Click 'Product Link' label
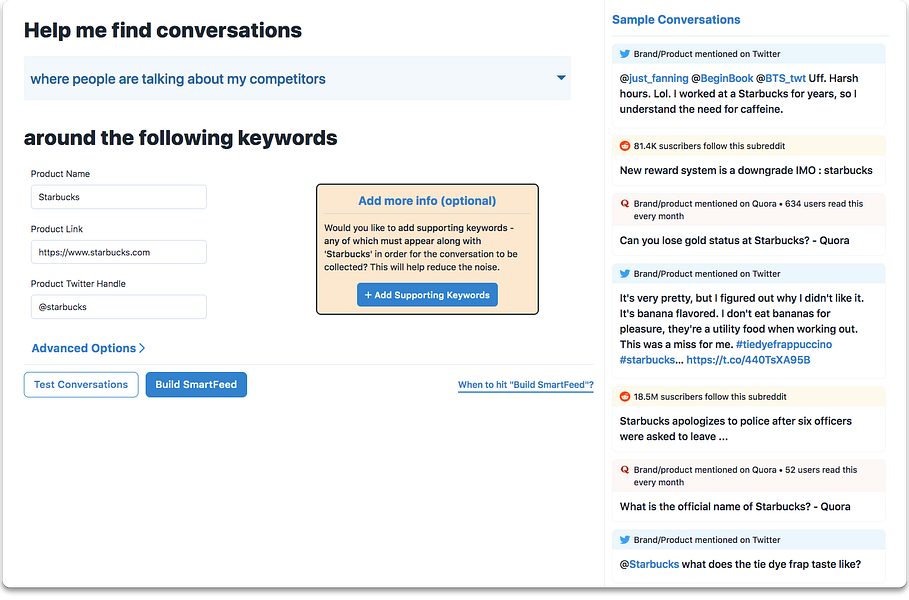 (x=57, y=229)
